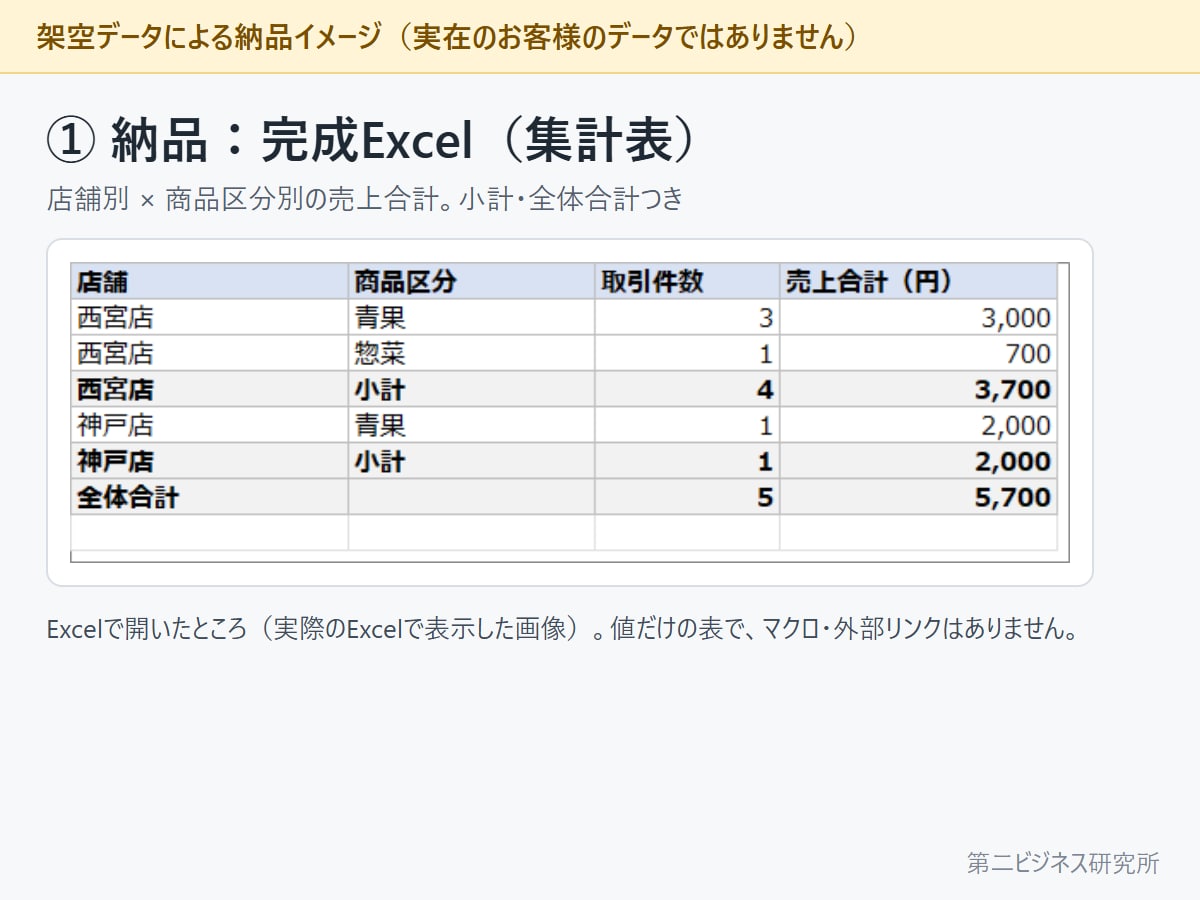
Task: Select the sales value '700' cell
Action: coord(918,353)
